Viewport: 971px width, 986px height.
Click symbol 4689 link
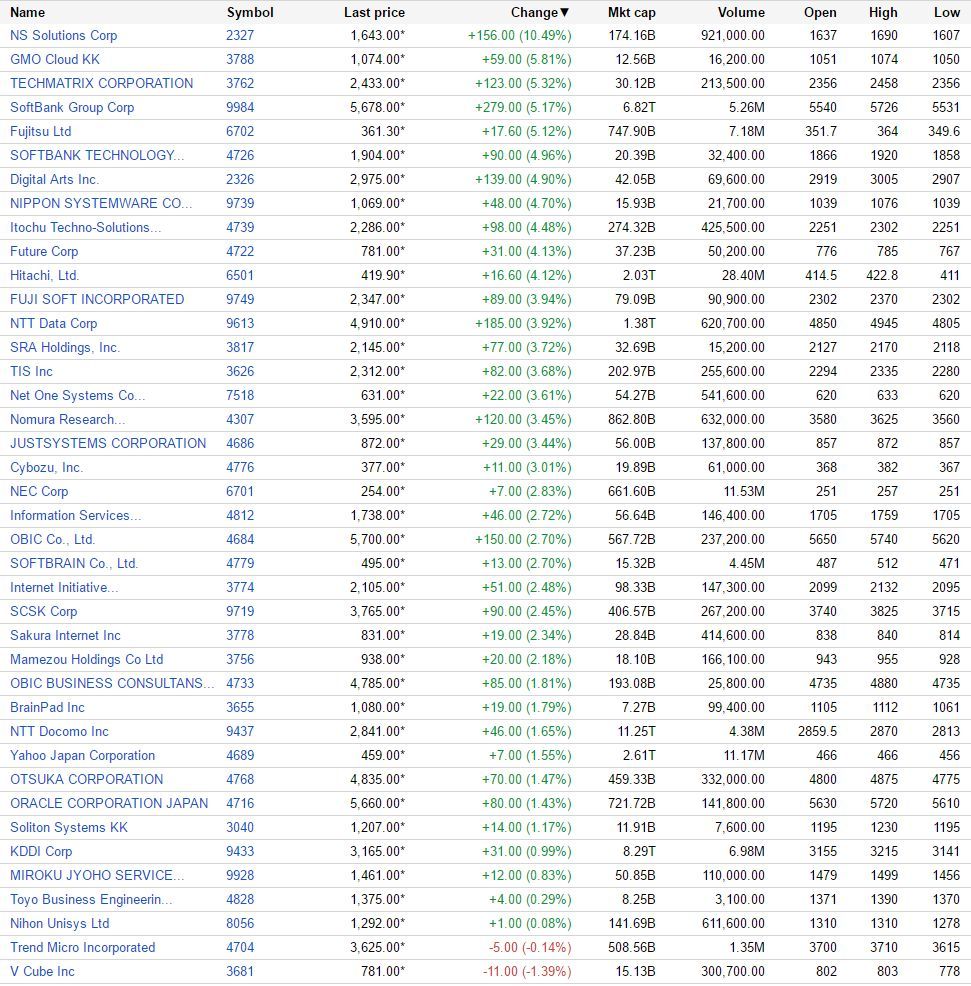(240, 756)
